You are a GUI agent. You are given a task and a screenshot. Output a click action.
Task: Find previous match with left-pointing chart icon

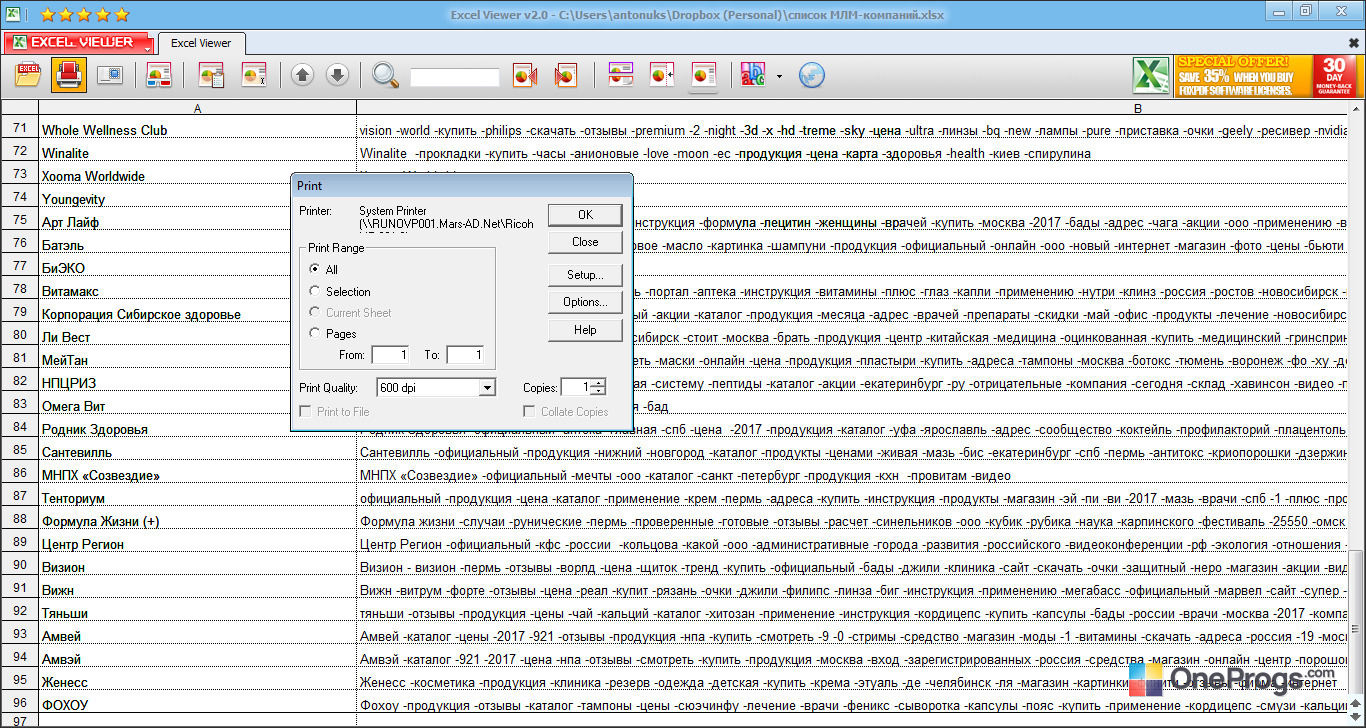[x=526, y=75]
